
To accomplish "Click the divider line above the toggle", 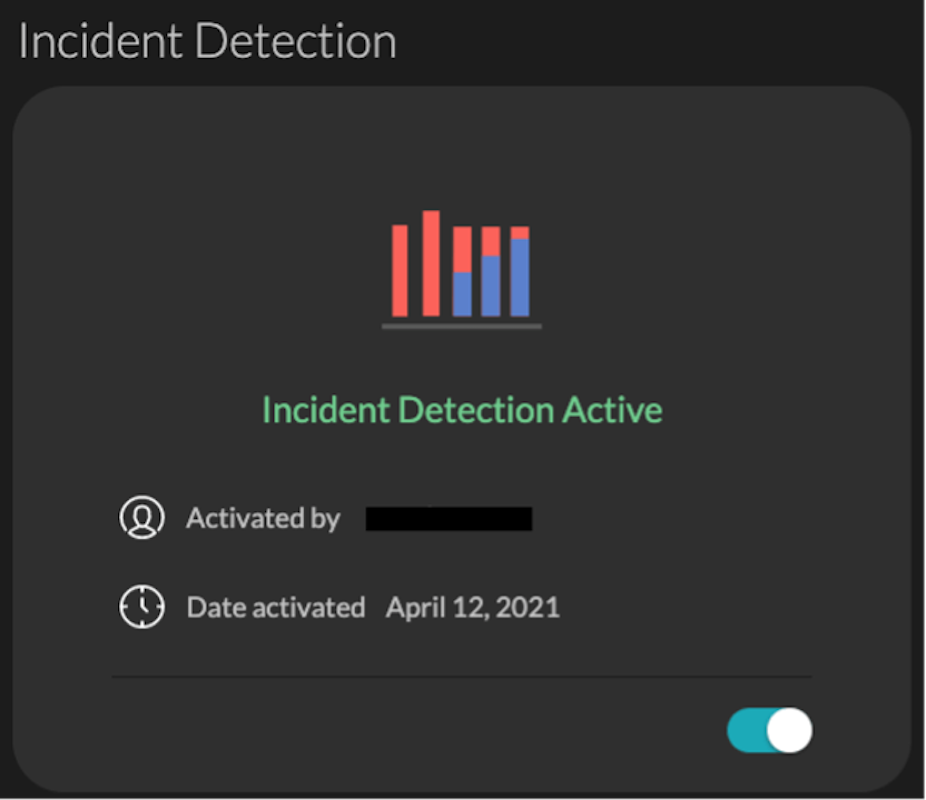I will tap(462, 675).
